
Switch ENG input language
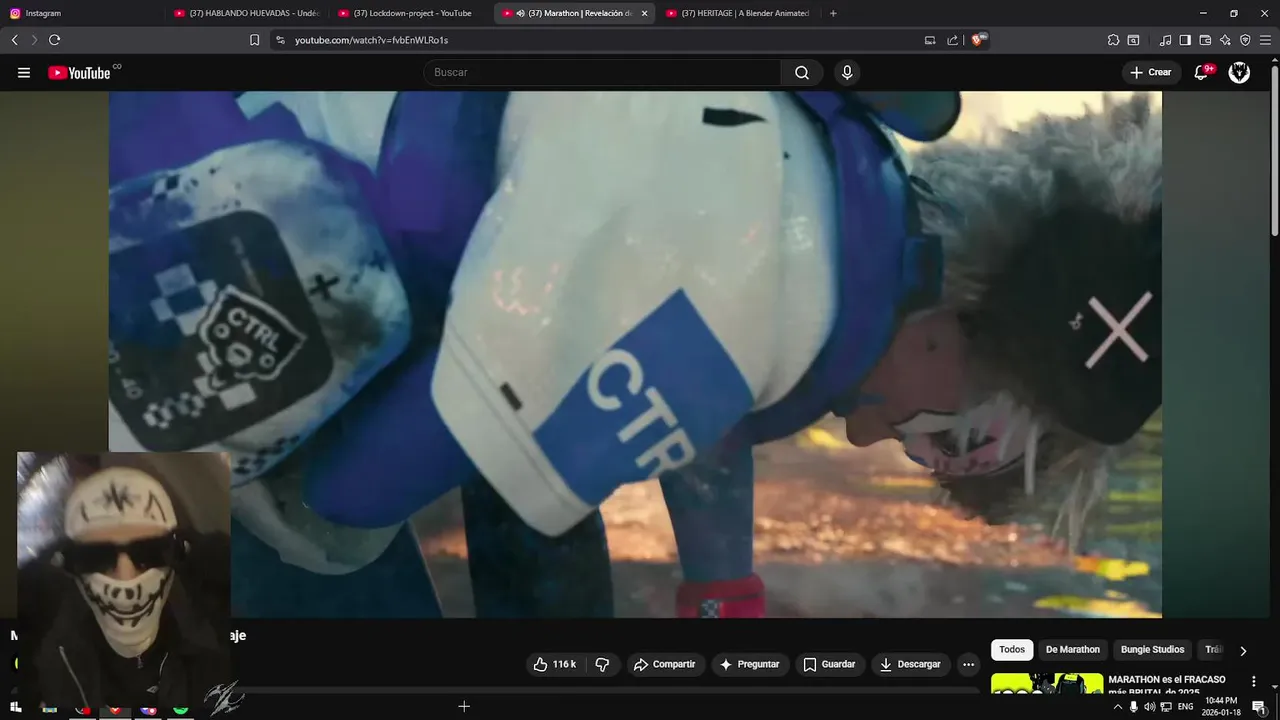point(1185,707)
